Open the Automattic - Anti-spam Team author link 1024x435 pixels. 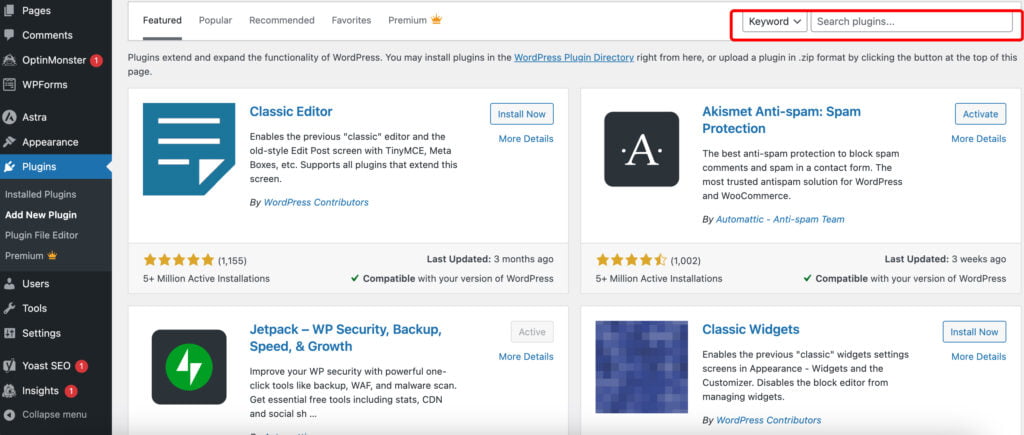[780, 219]
